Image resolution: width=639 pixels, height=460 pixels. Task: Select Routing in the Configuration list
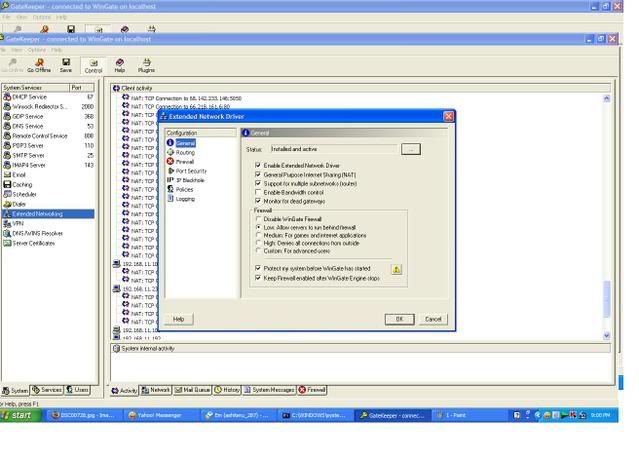[x=181, y=152]
